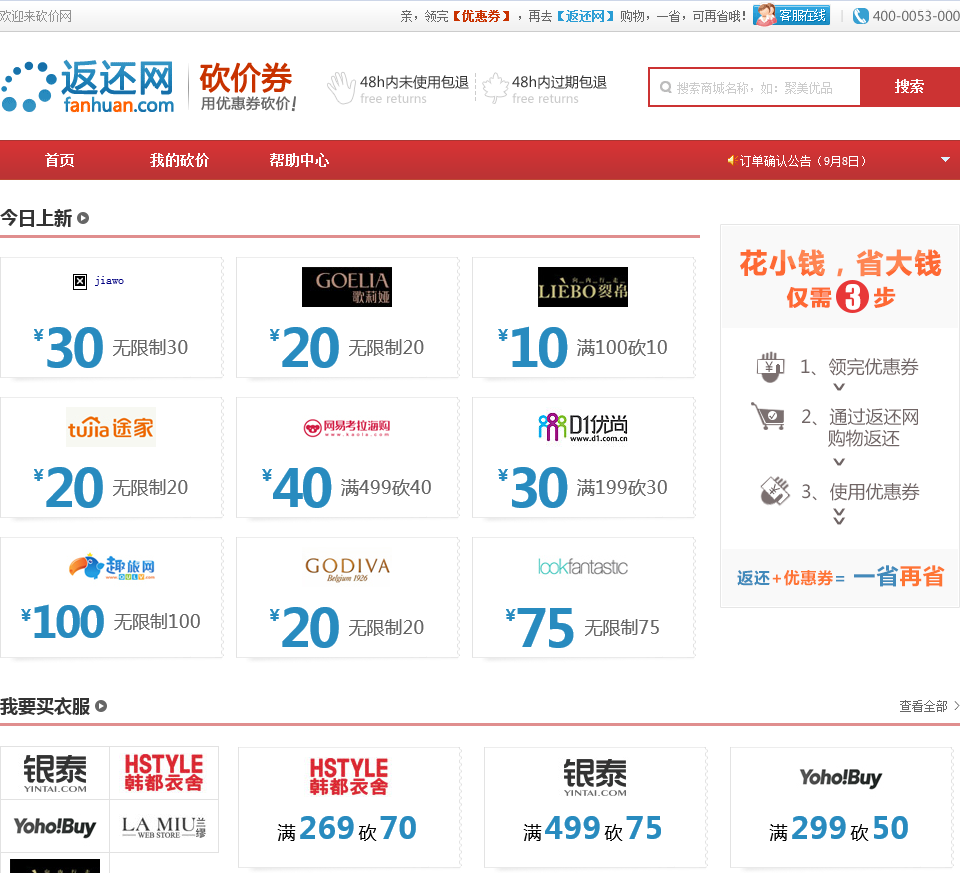Click the lookfantastic logo
Viewport: 960px width, 873px height.
583,567
